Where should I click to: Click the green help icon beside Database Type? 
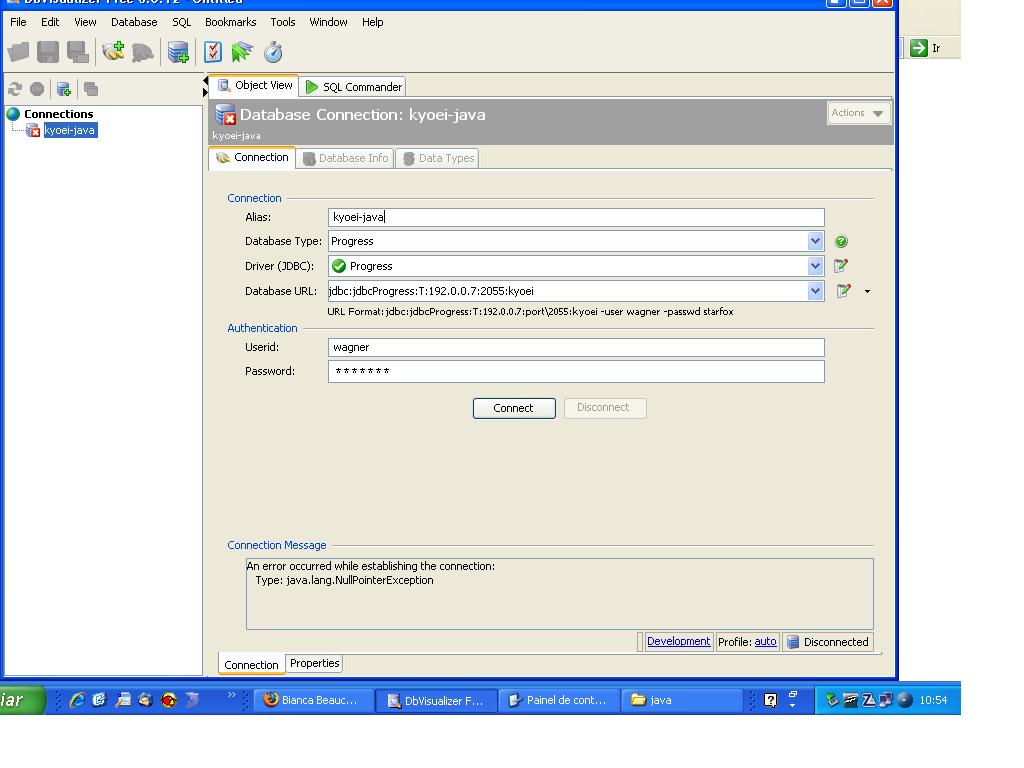pos(841,242)
